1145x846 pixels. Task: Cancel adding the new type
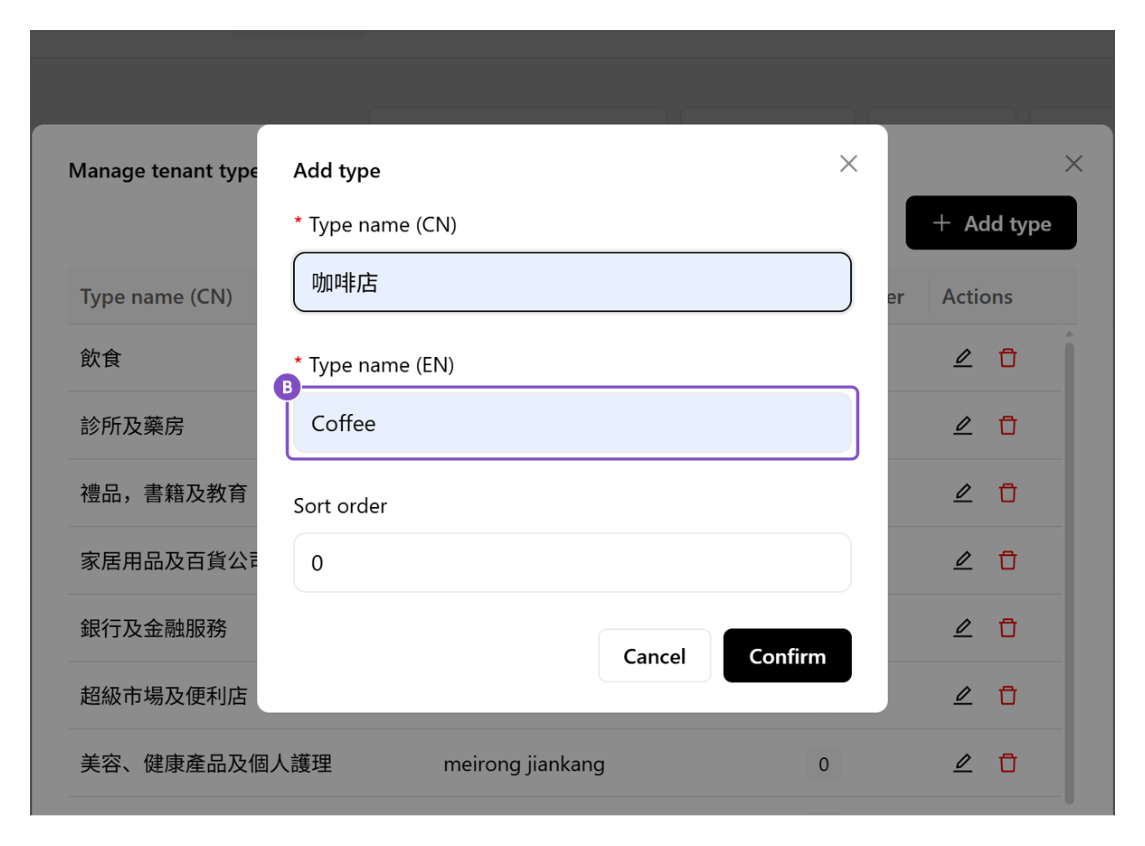point(654,655)
